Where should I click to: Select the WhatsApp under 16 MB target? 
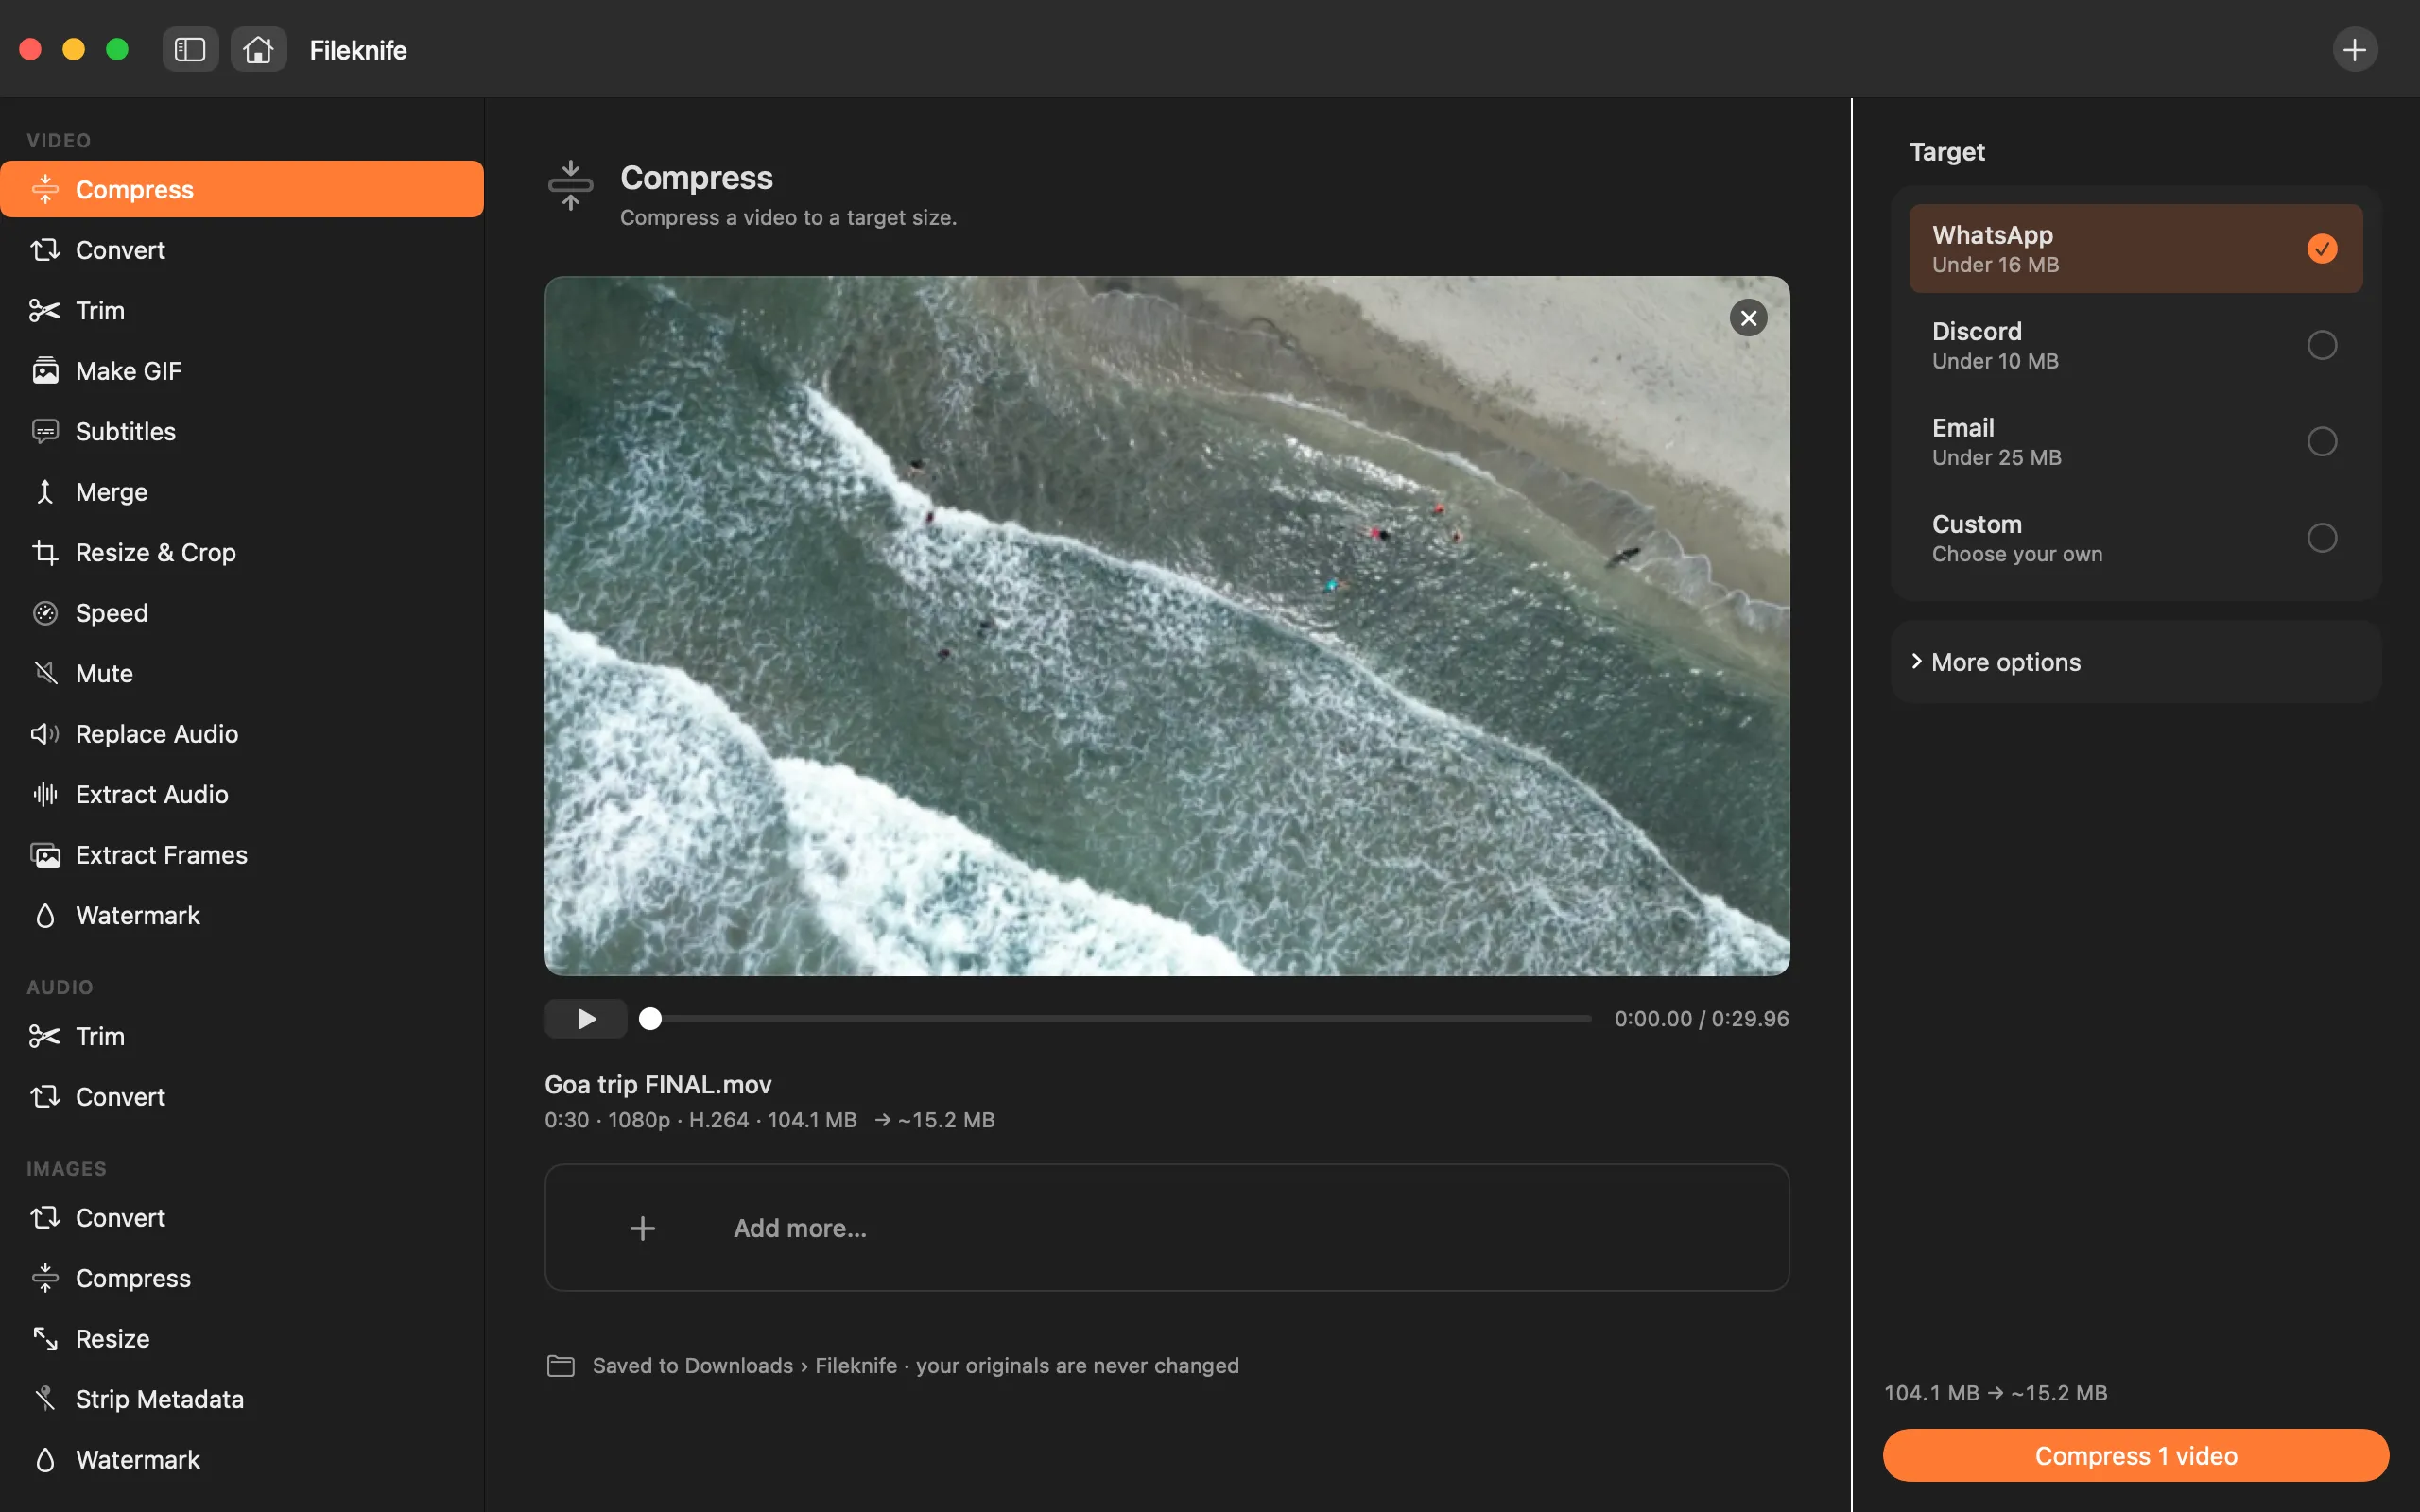coord(2135,248)
